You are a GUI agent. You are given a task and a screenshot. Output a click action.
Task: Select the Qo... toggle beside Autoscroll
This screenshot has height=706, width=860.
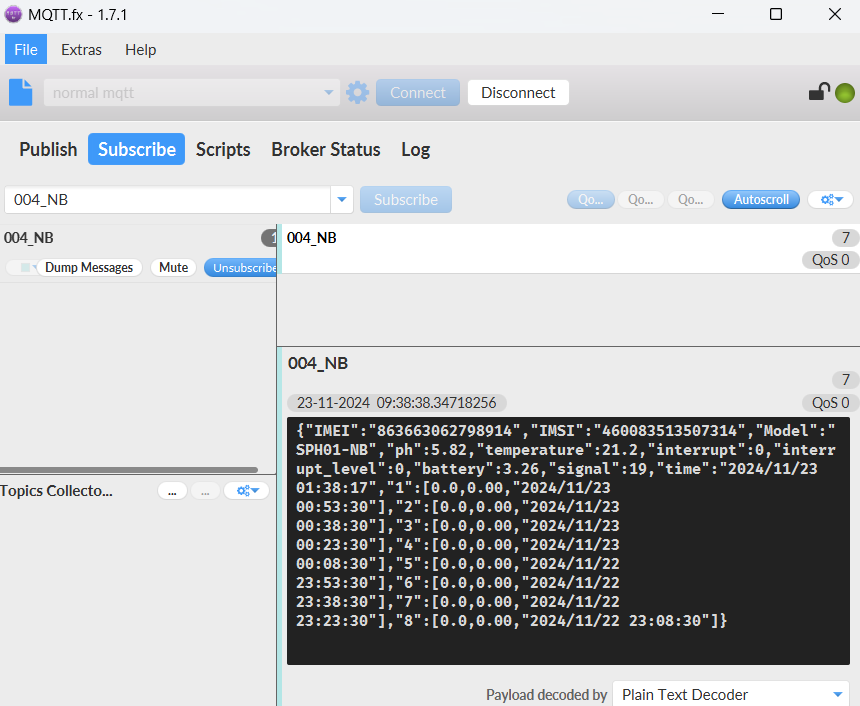691,200
